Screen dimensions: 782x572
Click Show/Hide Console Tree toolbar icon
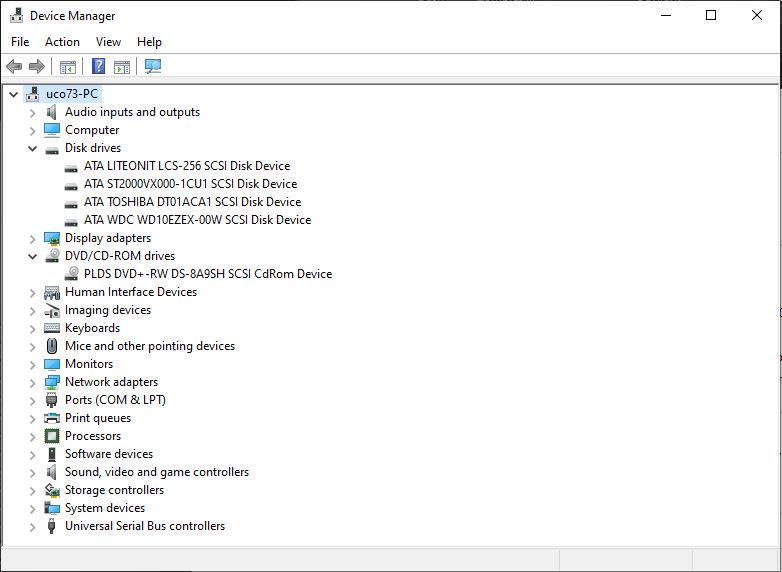coord(68,67)
